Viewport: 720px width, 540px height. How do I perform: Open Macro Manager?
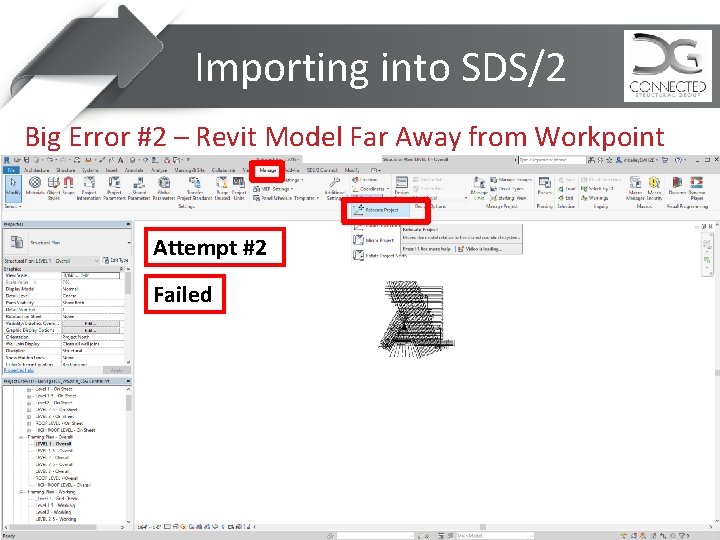pos(635,188)
